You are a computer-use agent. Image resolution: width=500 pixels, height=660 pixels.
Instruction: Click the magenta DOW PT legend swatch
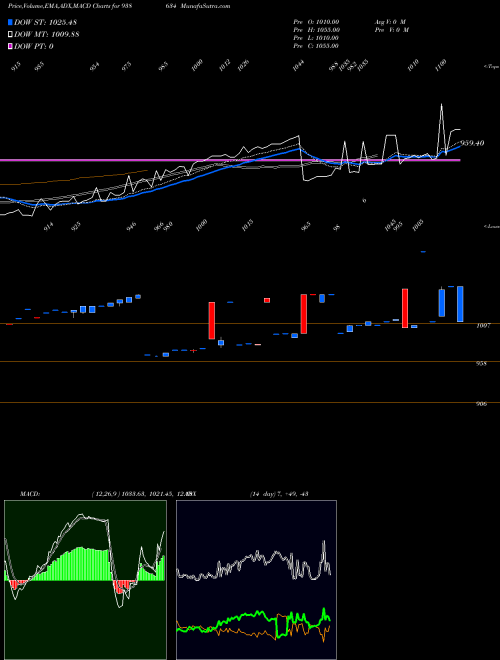coord(10,46)
